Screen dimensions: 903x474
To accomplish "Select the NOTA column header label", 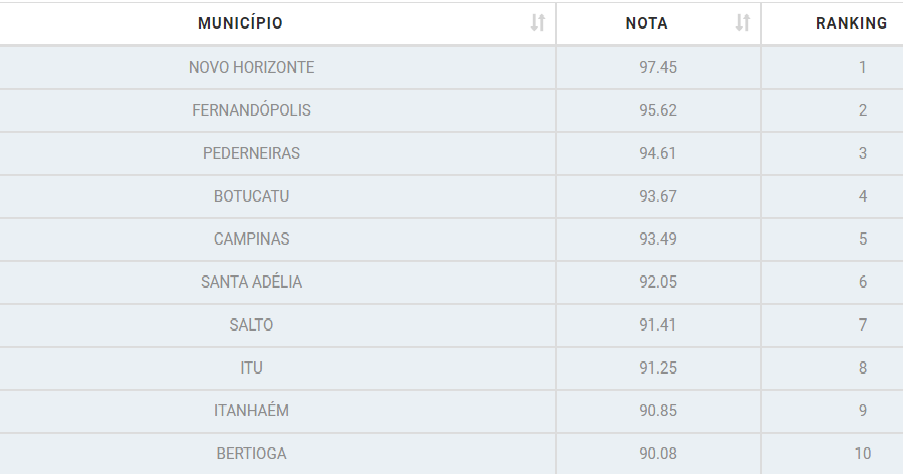I will tap(646, 24).
